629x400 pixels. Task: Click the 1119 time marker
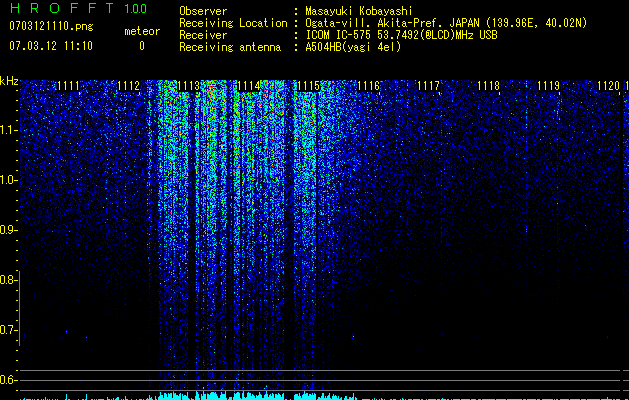tap(548, 86)
